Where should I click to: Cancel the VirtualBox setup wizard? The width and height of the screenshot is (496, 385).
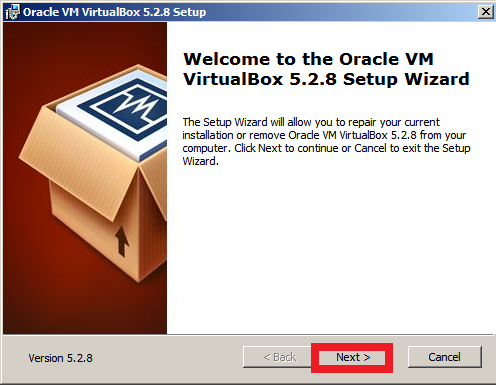click(444, 357)
